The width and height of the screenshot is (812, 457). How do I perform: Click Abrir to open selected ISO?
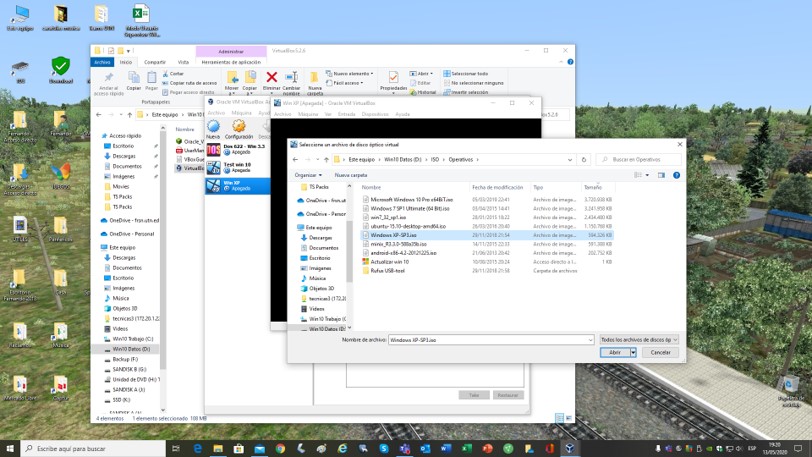615,352
